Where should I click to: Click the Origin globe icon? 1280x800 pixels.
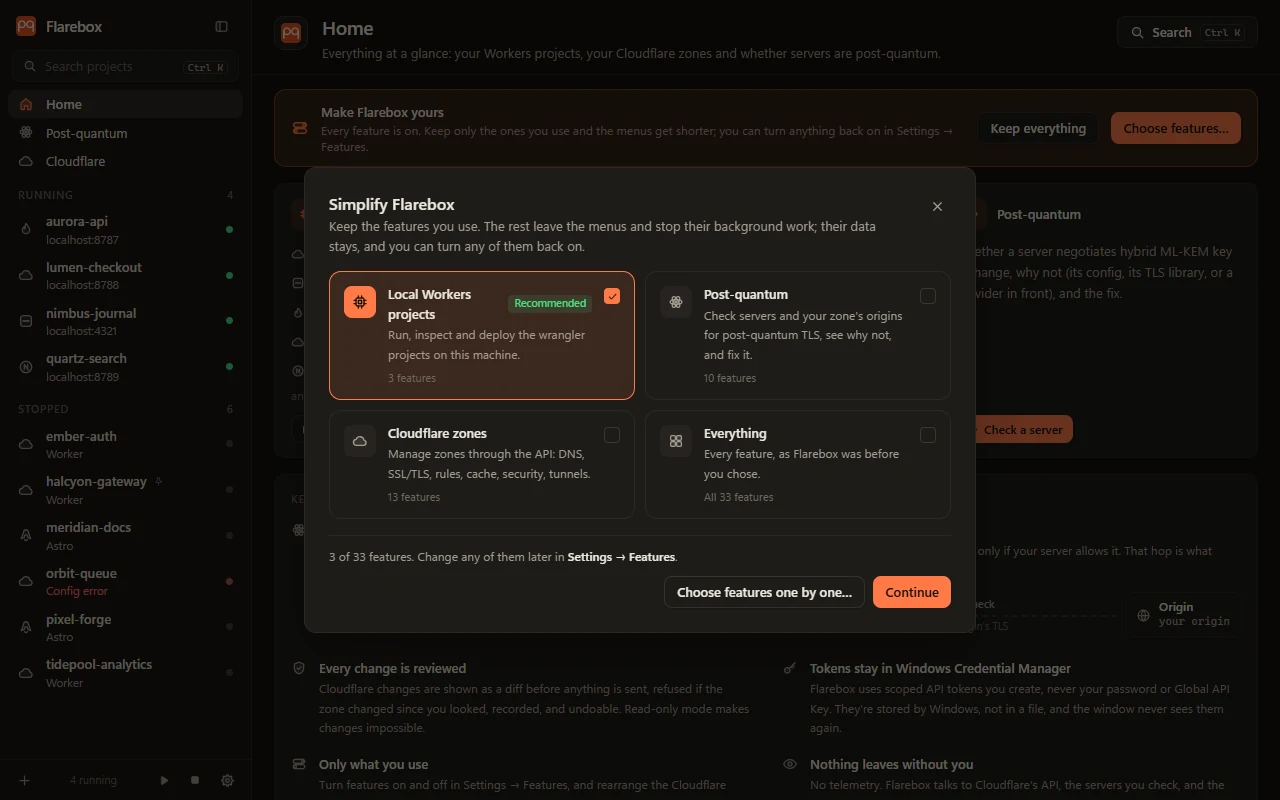pos(1143,616)
